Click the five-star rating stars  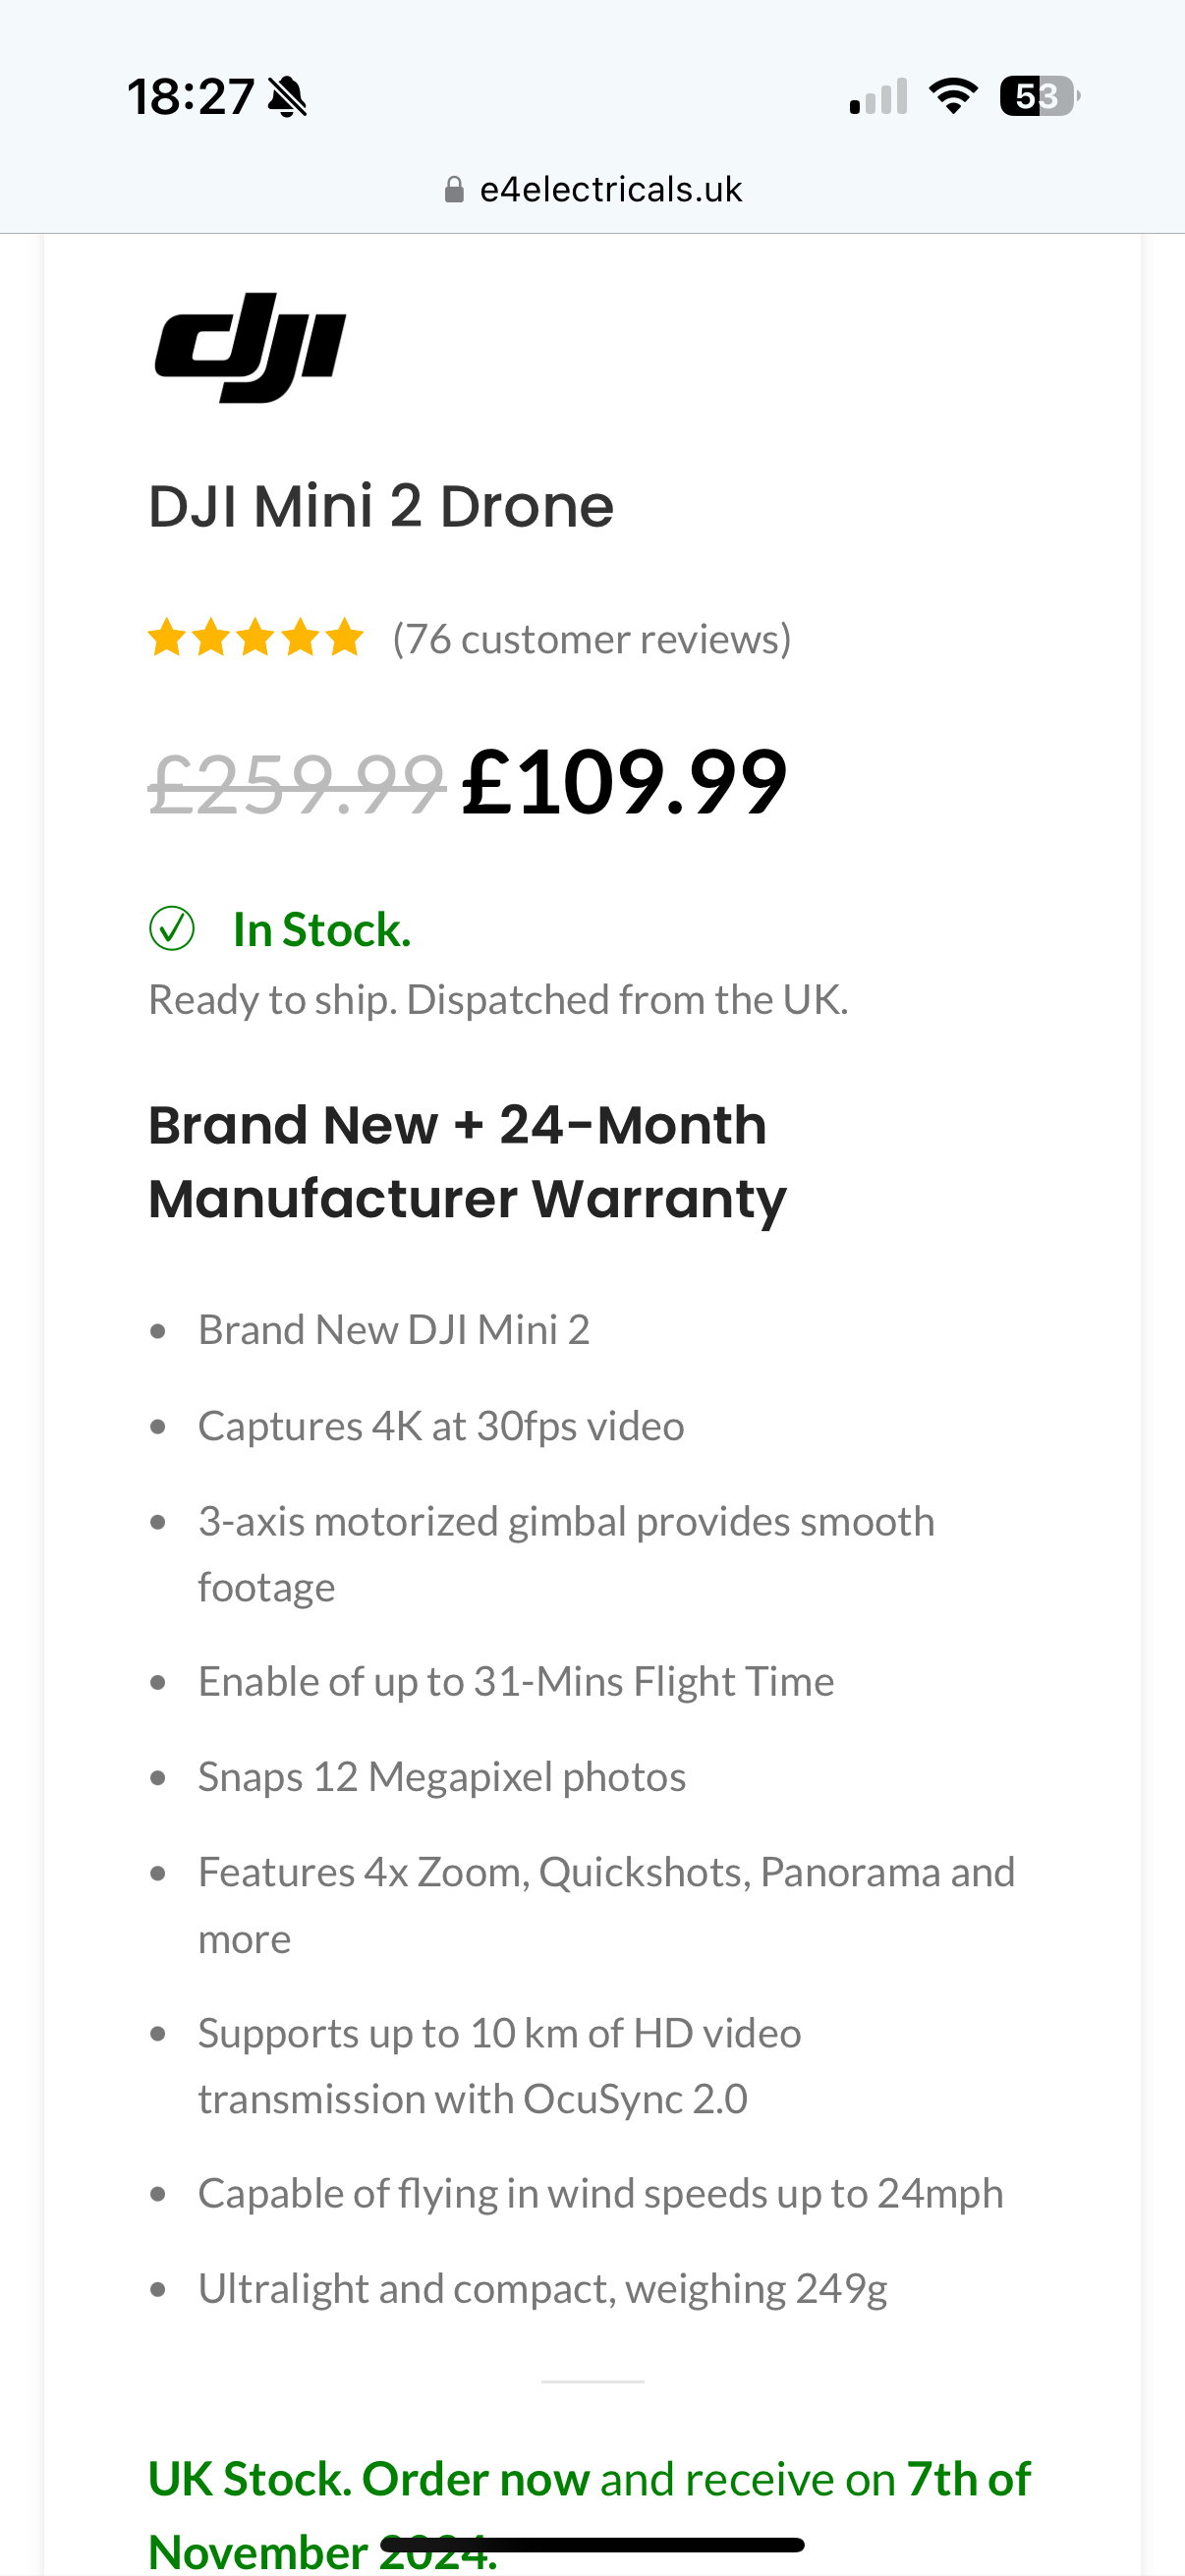point(255,637)
